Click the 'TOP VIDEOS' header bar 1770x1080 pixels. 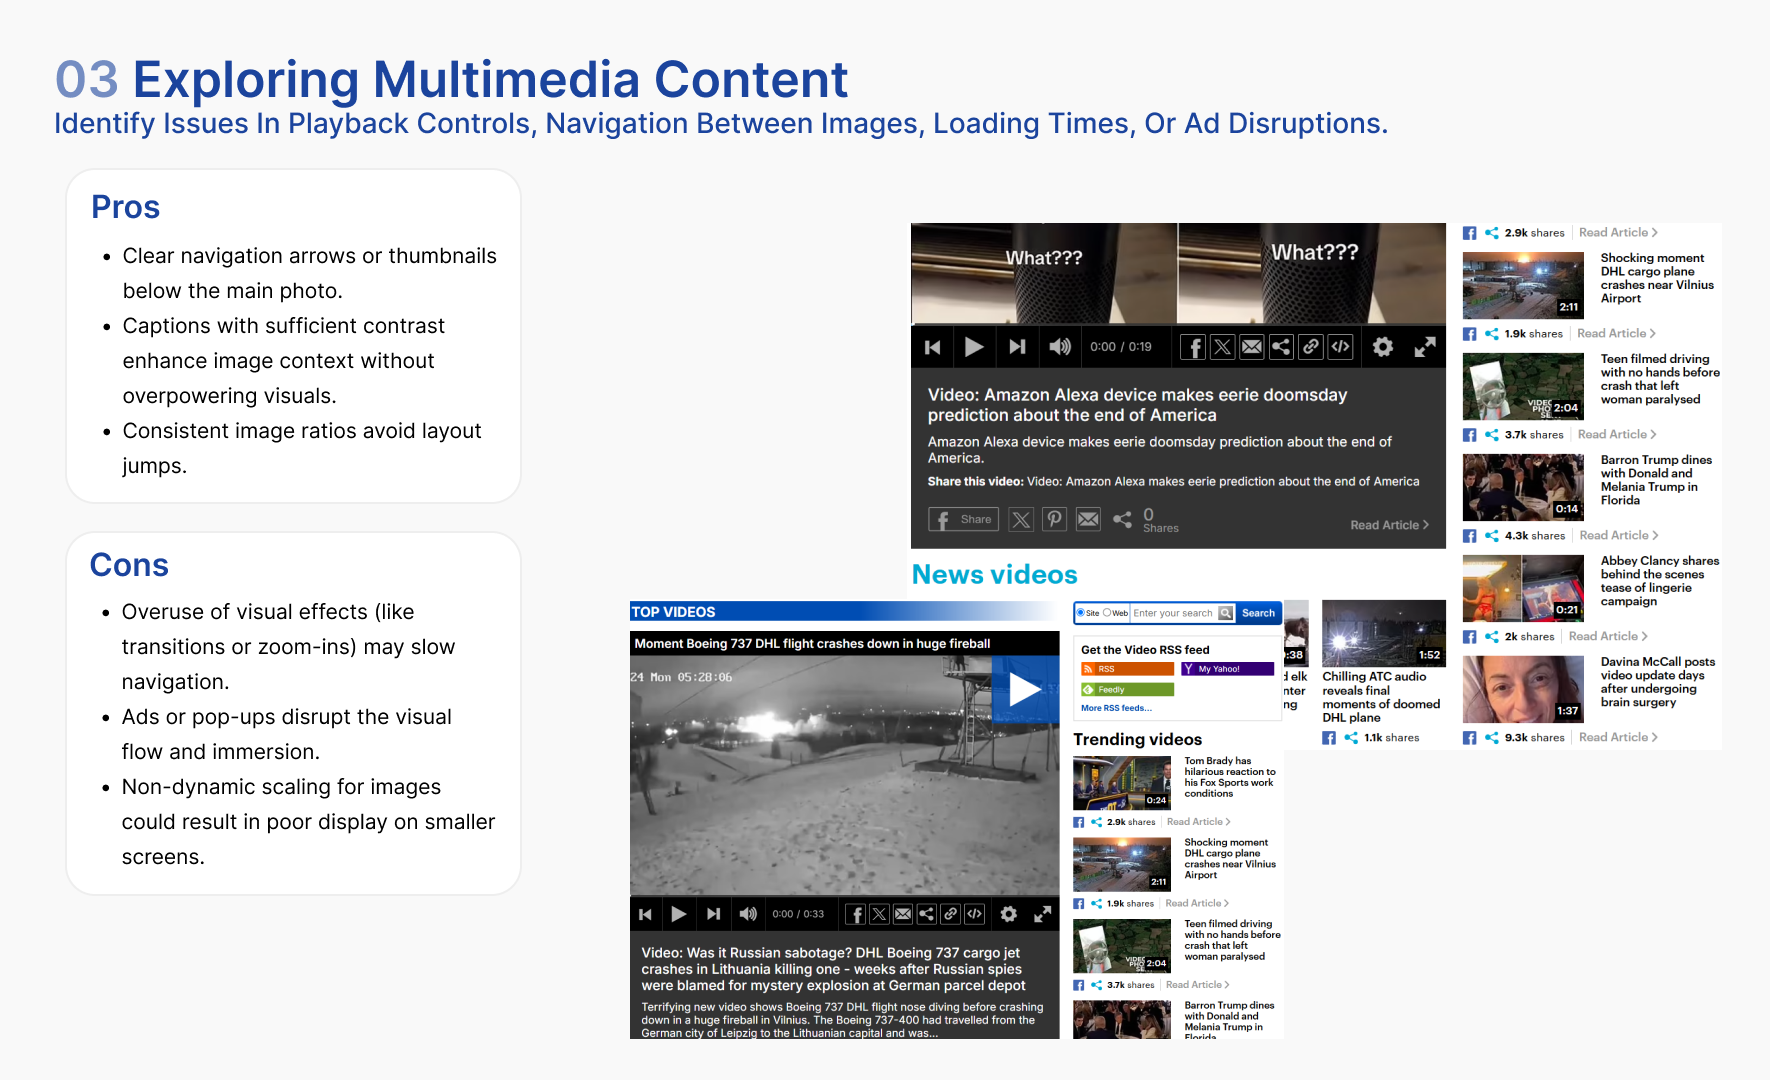coord(844,612)
